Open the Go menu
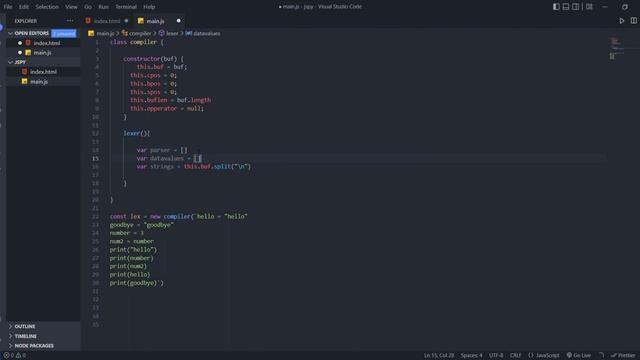Image resolution: width=640 pixels, height=360 pixels. [x=88, y=7]
